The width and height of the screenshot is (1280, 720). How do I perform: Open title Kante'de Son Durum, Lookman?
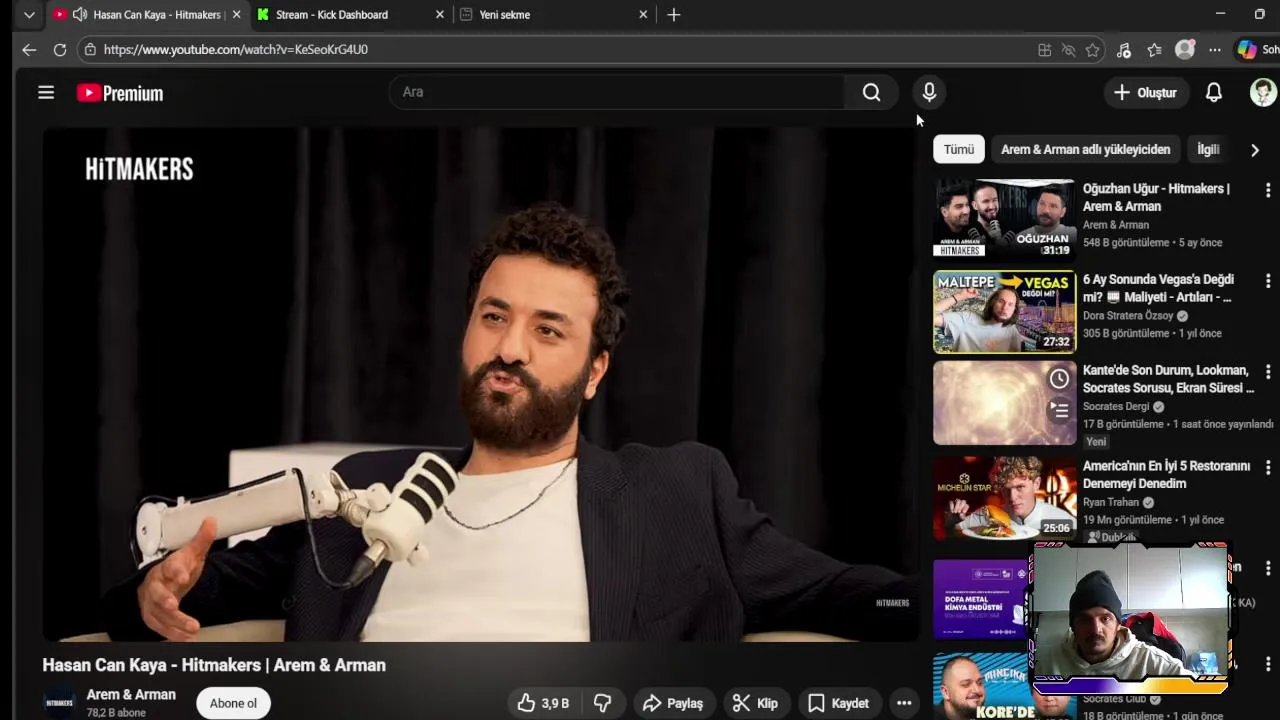1168,379
